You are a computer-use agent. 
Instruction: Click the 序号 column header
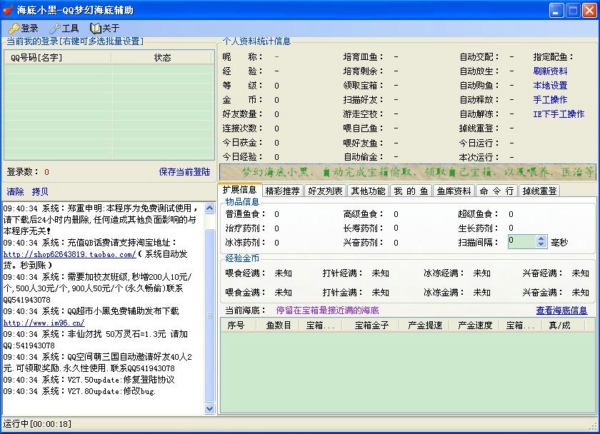pyautogui.click(x=236, y=325)
